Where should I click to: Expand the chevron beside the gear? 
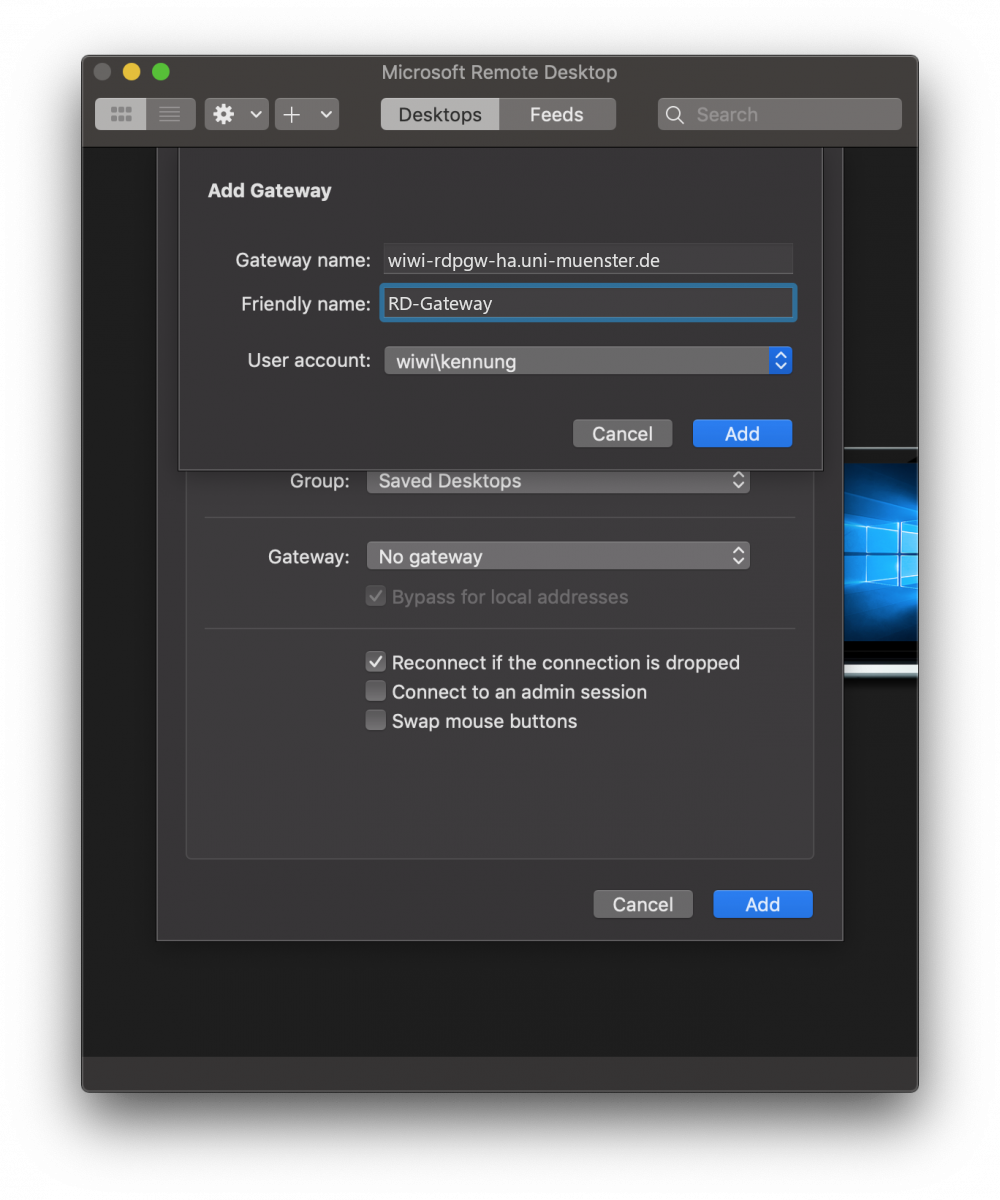[256, 114]
